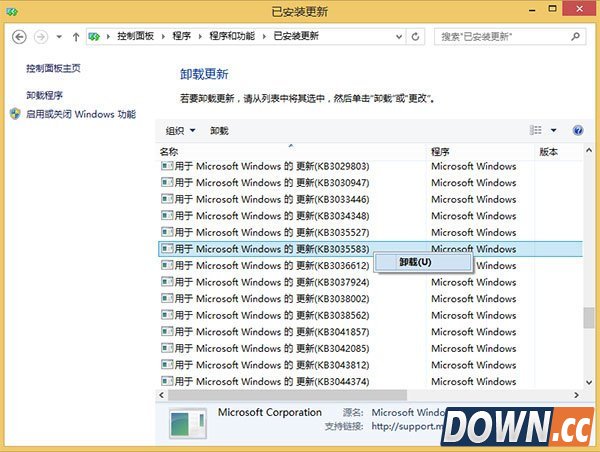Click the horizontal scrollbar thumb
This screenshot has height=452, width=600.
click(x=287, y=395)
